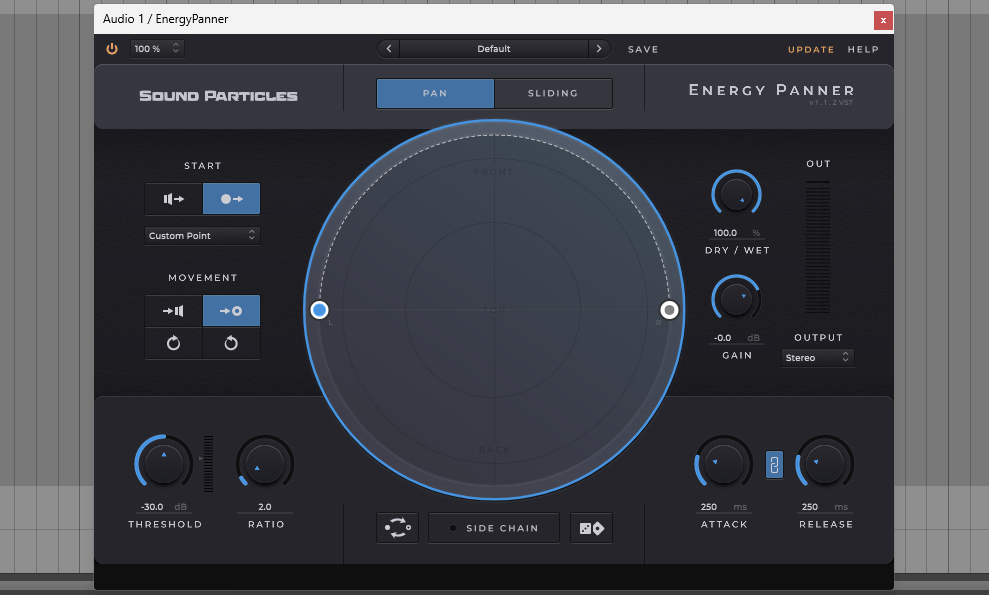Choose speaker start position icon
This screenshot has width=989, height=595.
point(173,199)
